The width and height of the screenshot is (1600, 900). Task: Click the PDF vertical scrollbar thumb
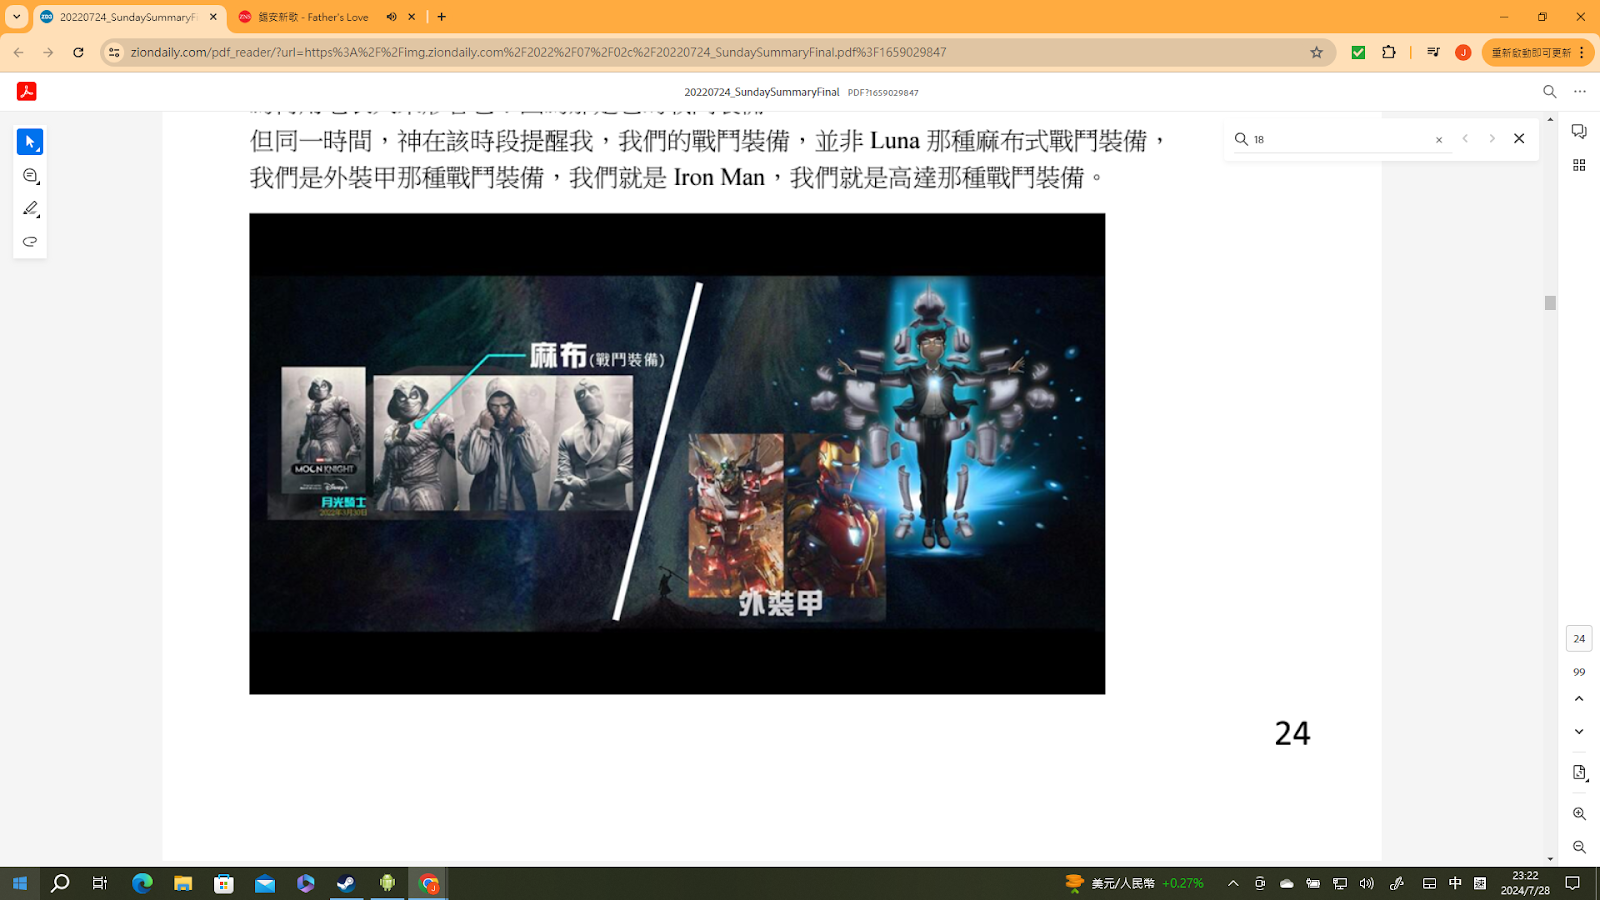[1550, 303]
